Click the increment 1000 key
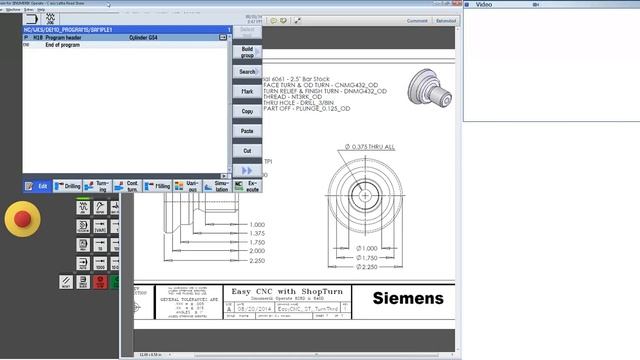The height and width of the screenshot is (360, 640). [100, 263]
